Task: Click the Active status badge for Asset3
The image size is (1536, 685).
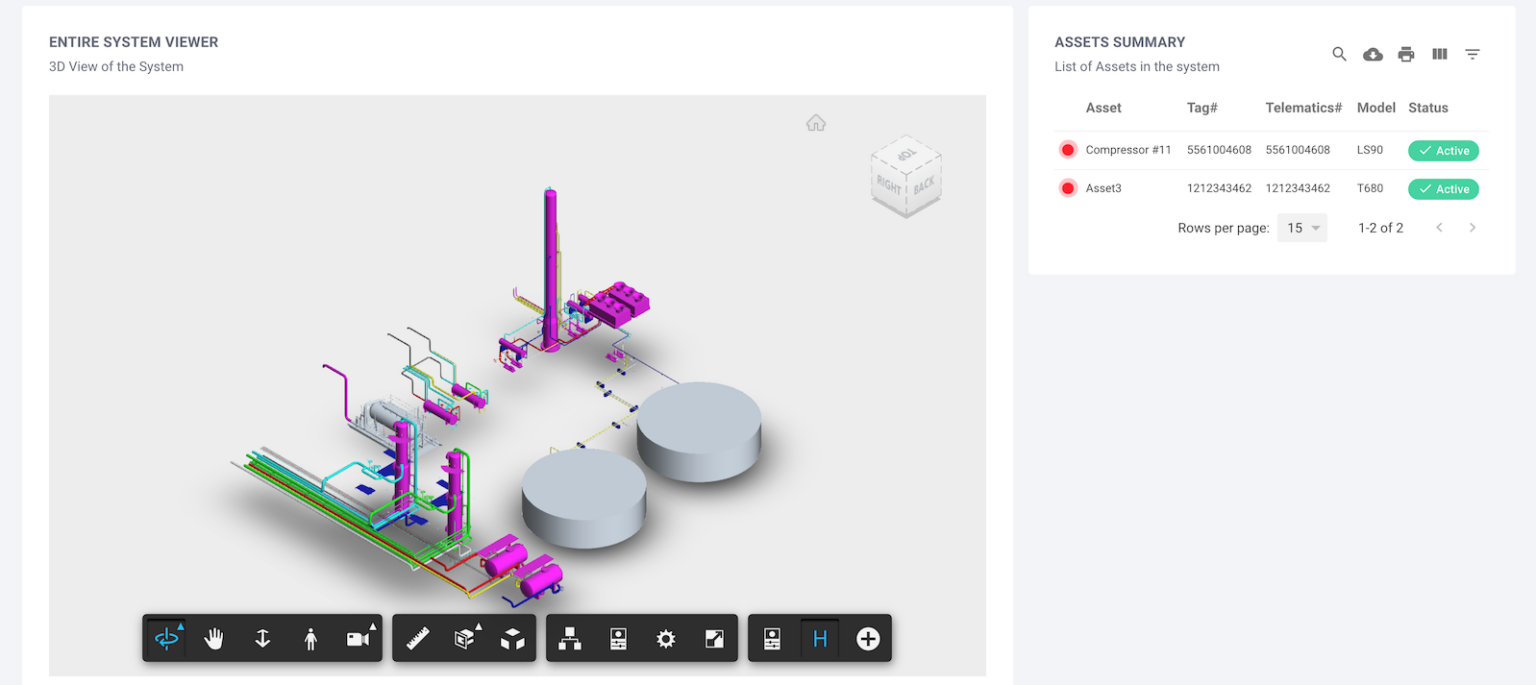Action: [1443, 188]
